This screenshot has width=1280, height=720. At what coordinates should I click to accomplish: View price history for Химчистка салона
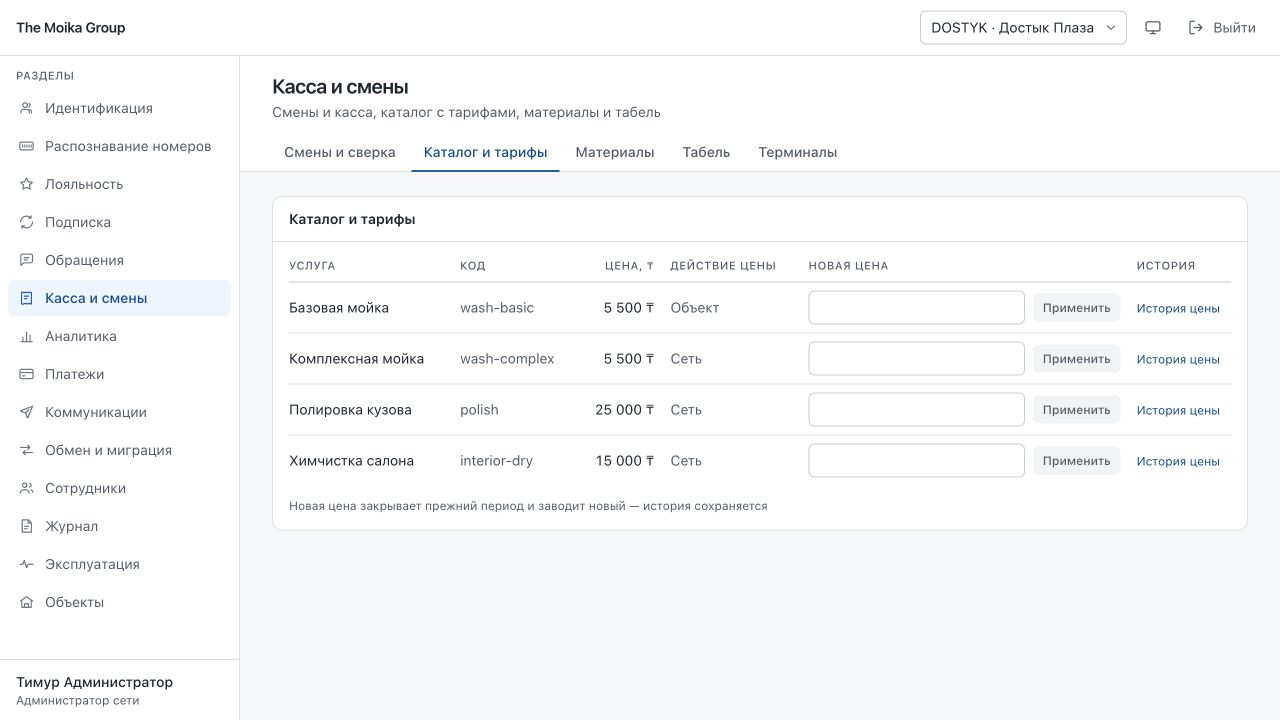click(x=1178, y=461)
